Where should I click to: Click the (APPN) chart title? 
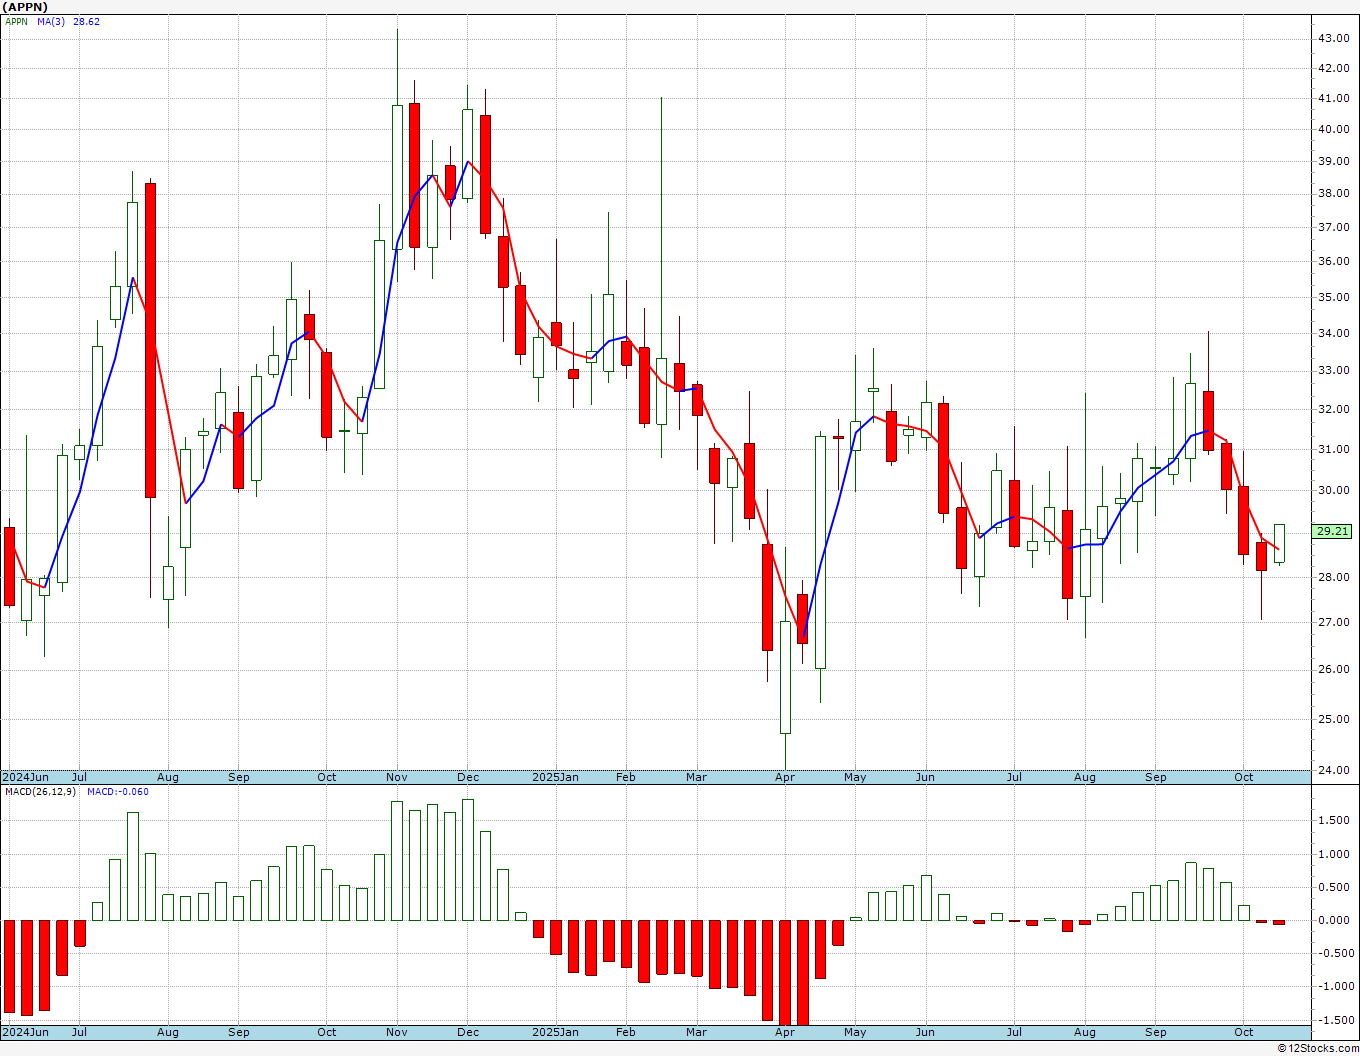25,6
